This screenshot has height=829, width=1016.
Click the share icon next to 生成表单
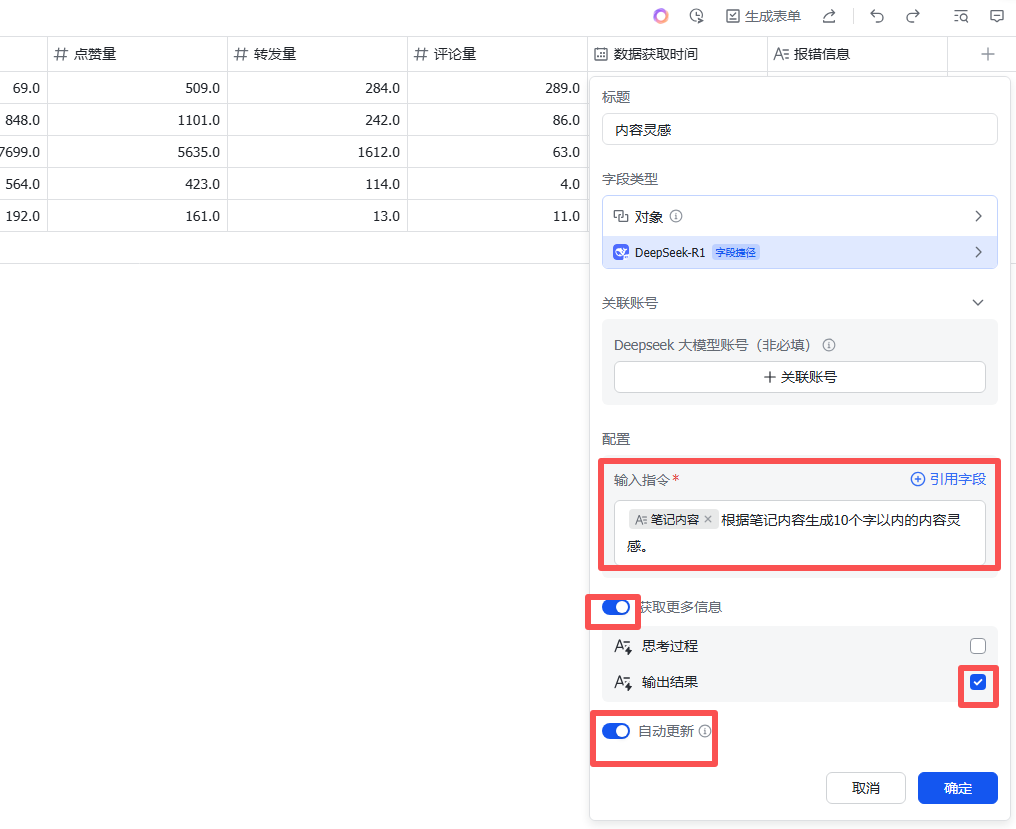(x=828, y=16)
